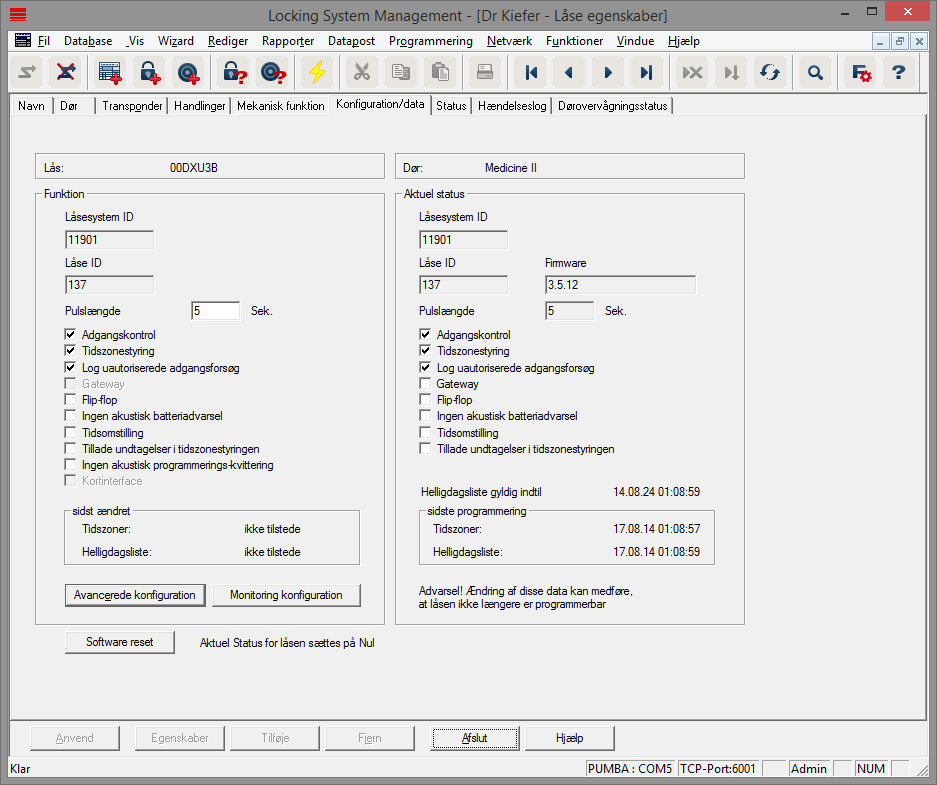Disable the Adgangskontrol checkbox under Funktion

pos(70,334)
